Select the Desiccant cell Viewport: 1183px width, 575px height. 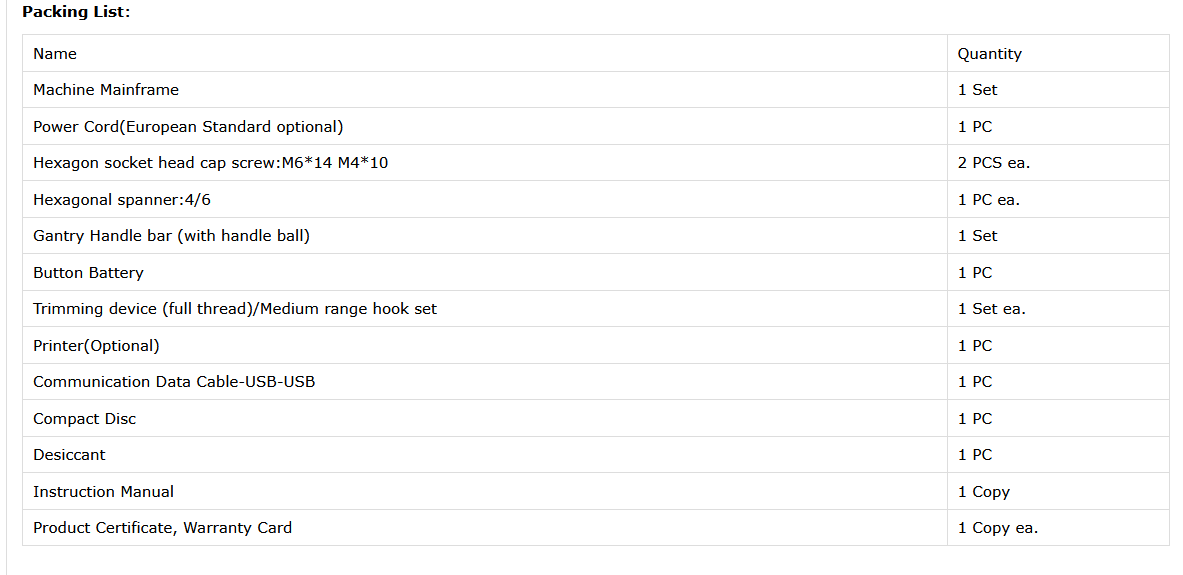tap(69, 455)
